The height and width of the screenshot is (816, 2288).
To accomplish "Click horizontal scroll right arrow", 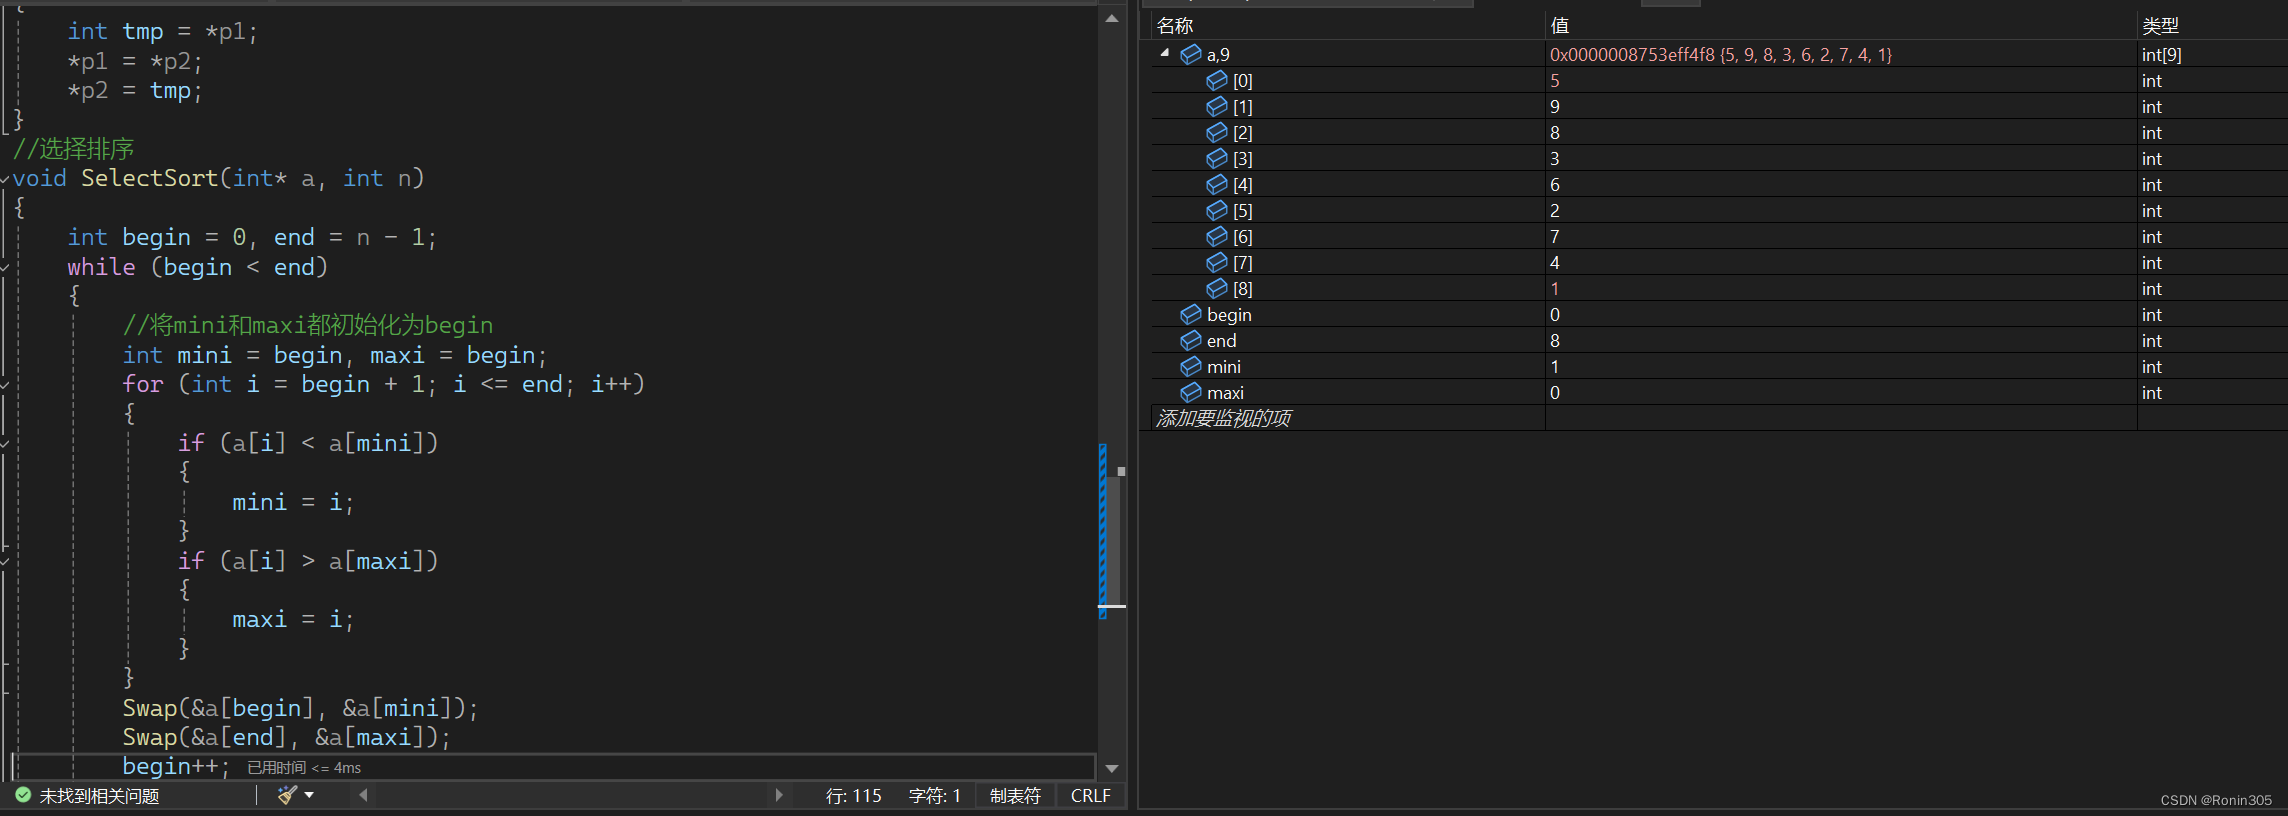I will coord(779,795).
